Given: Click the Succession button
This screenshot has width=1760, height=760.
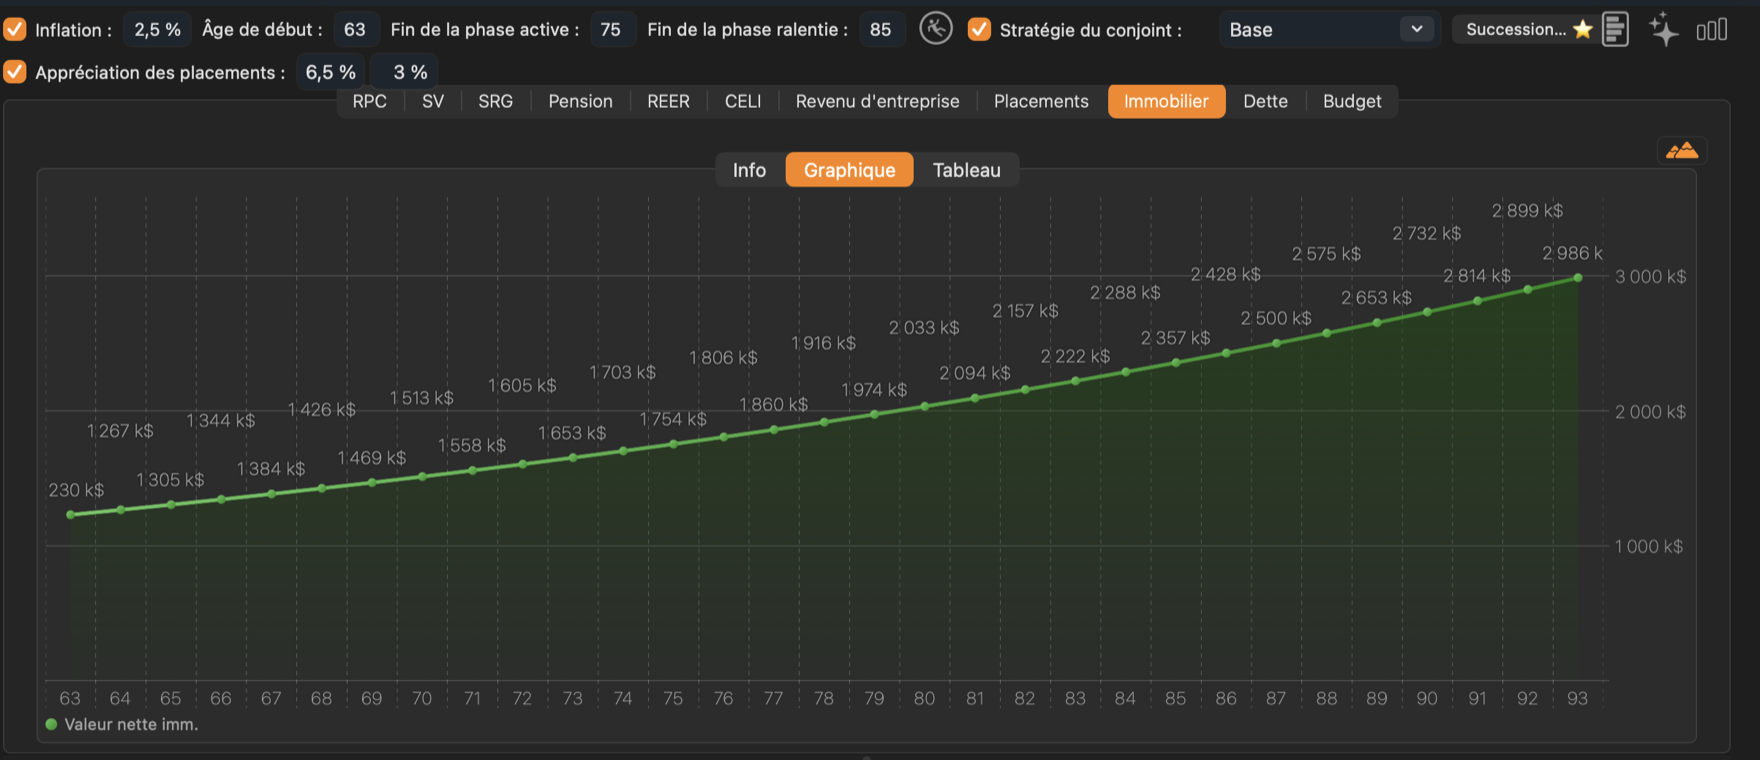Looking at the screenshot, I should [1523, 29].
